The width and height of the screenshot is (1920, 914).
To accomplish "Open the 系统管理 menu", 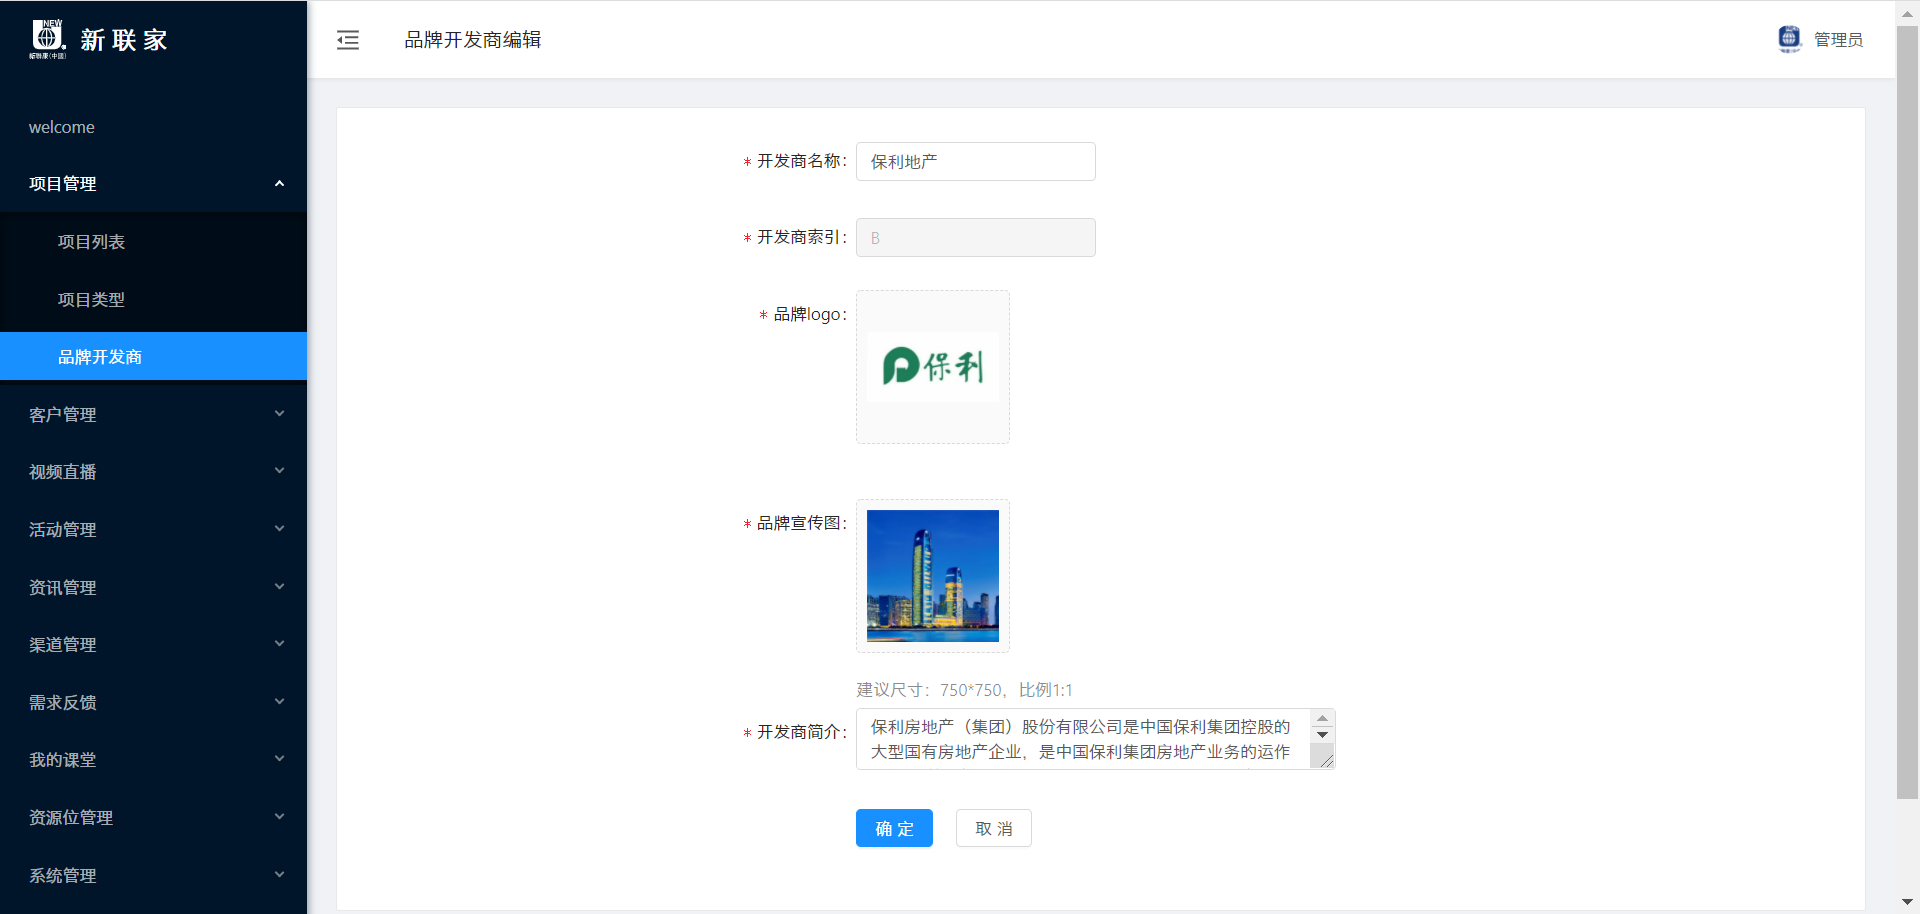I will click(x=153, y=875).
